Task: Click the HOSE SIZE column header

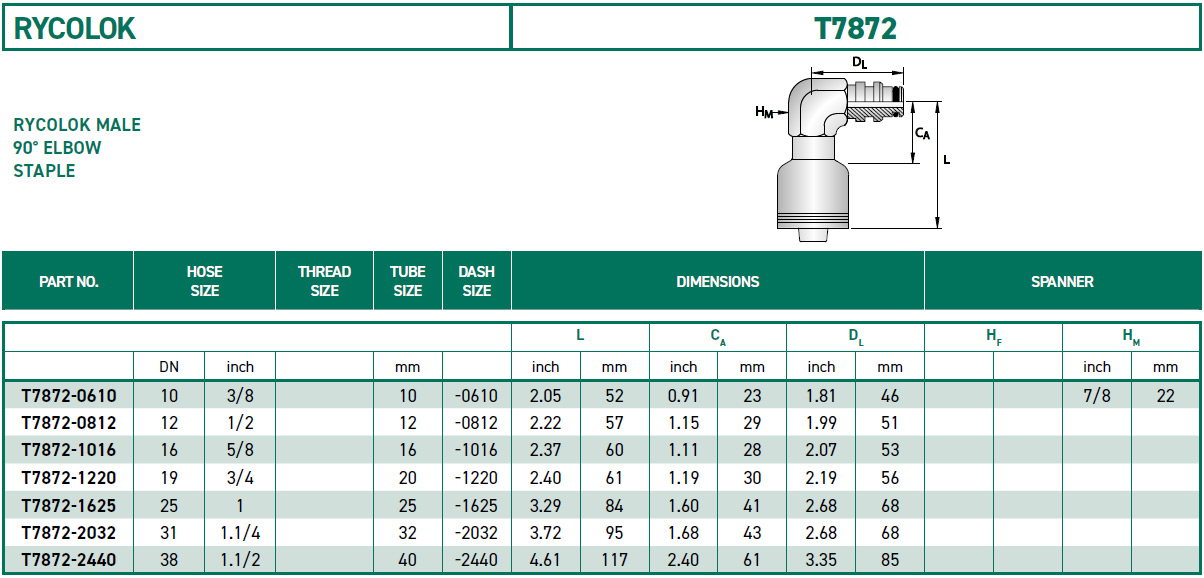Action: pos(204,281)
